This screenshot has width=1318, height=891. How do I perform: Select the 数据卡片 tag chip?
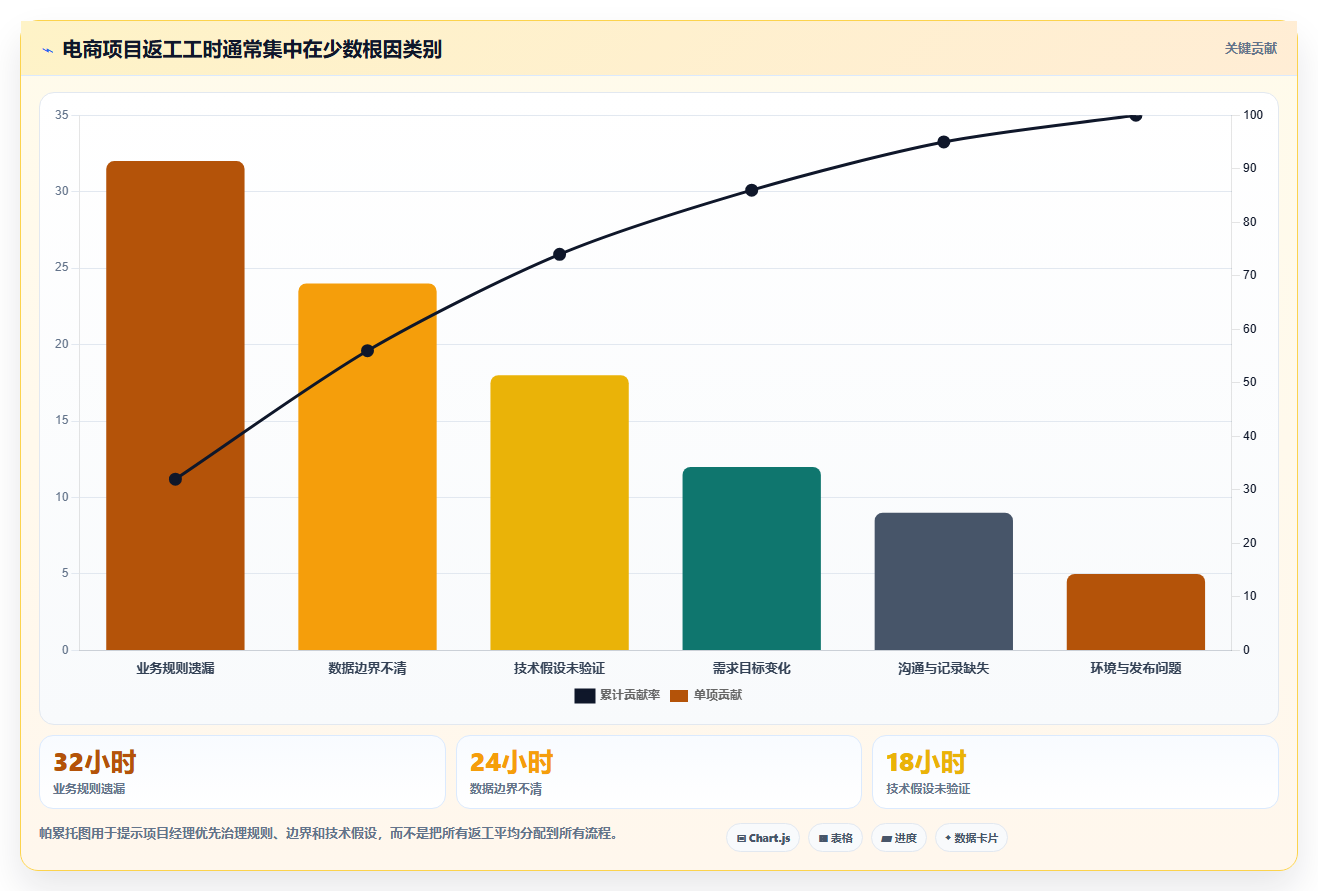tap(971, 838)
